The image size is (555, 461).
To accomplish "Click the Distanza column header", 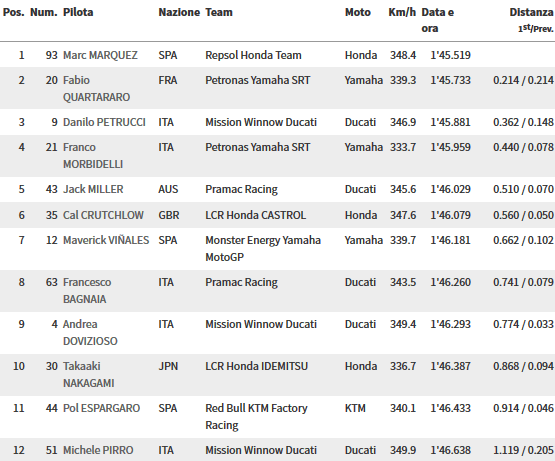I will pyautogui.click(x=531, y=12).
